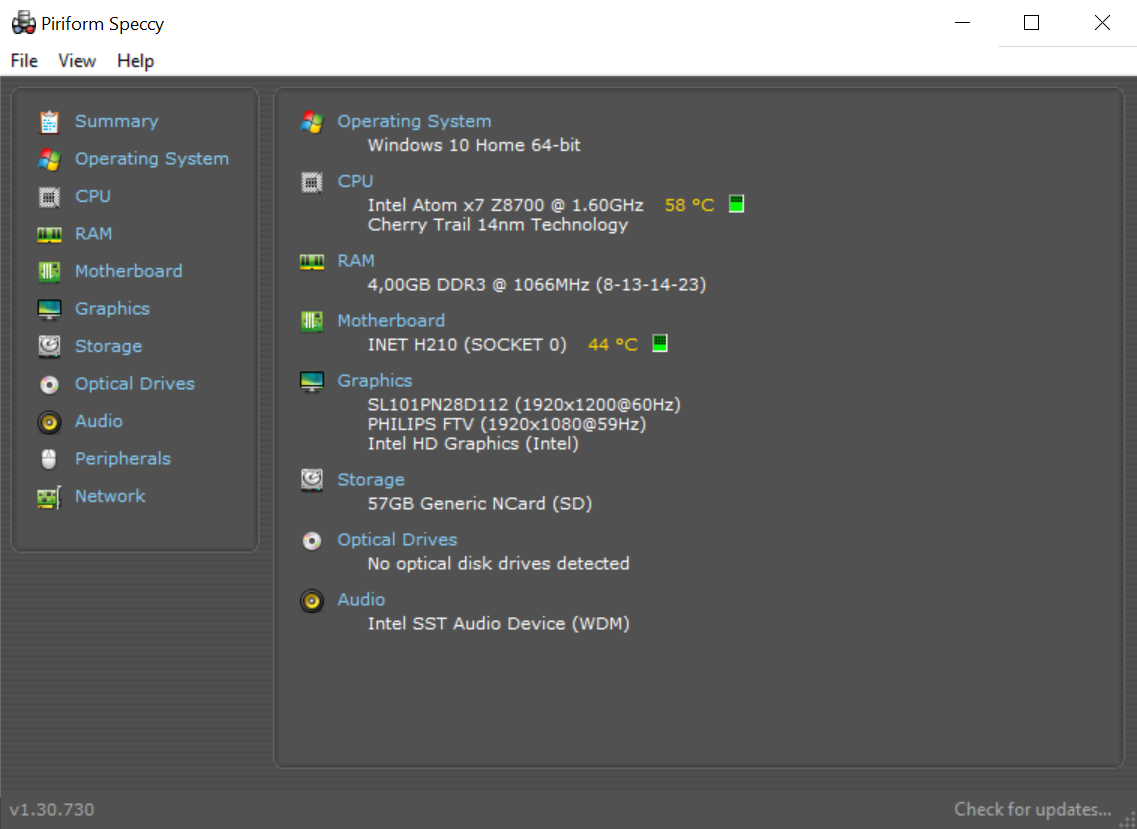Viewport: 1137px width, 829px height.
Task: Maximize the Speccy window
Action: pyautogui.click(x=1031, y=23)
